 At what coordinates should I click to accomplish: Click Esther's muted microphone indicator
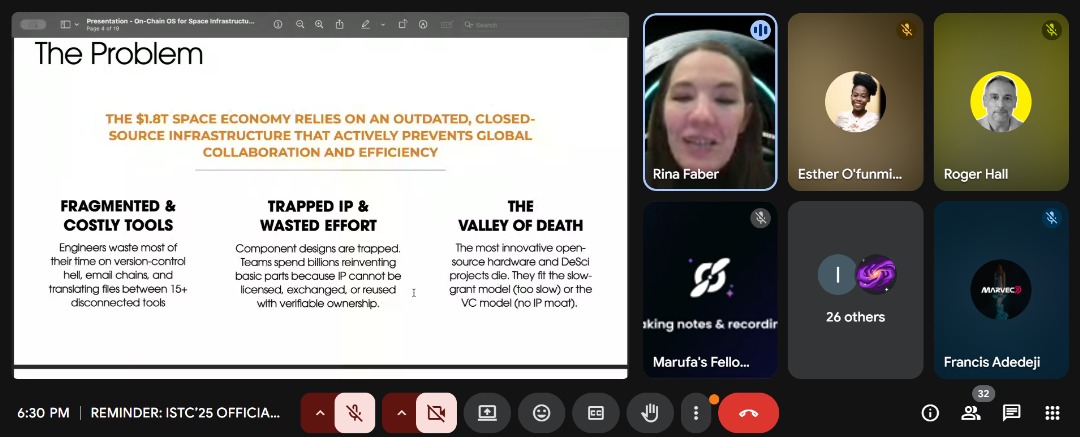(x=906, y=30)
